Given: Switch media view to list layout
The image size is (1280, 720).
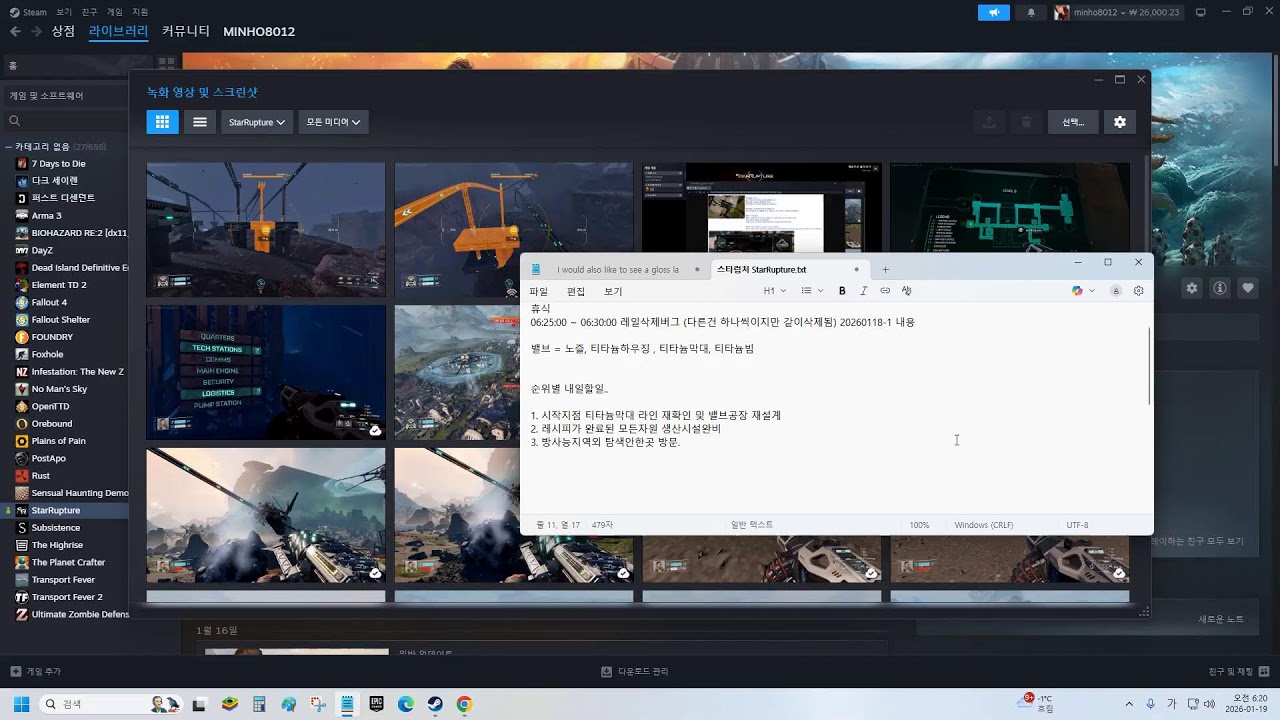Looking at the screenshot, I should pos(200,122).
